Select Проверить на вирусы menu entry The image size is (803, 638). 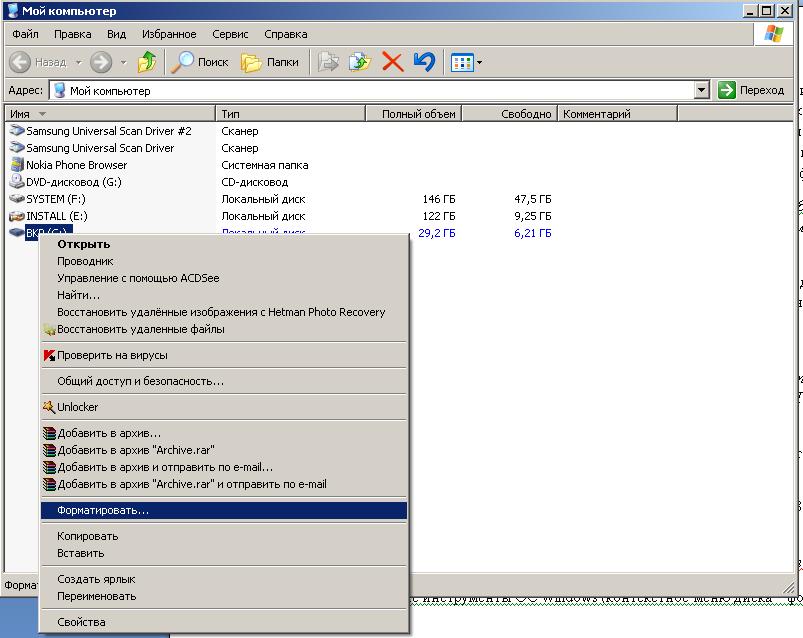point(112,355)
